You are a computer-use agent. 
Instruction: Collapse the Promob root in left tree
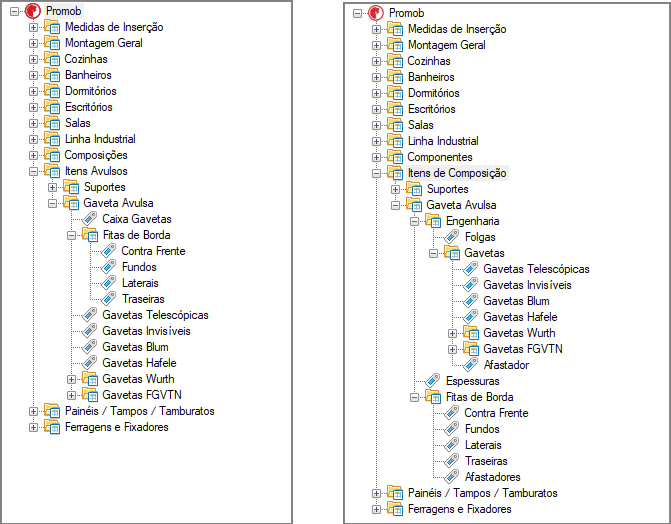[14, 12]
